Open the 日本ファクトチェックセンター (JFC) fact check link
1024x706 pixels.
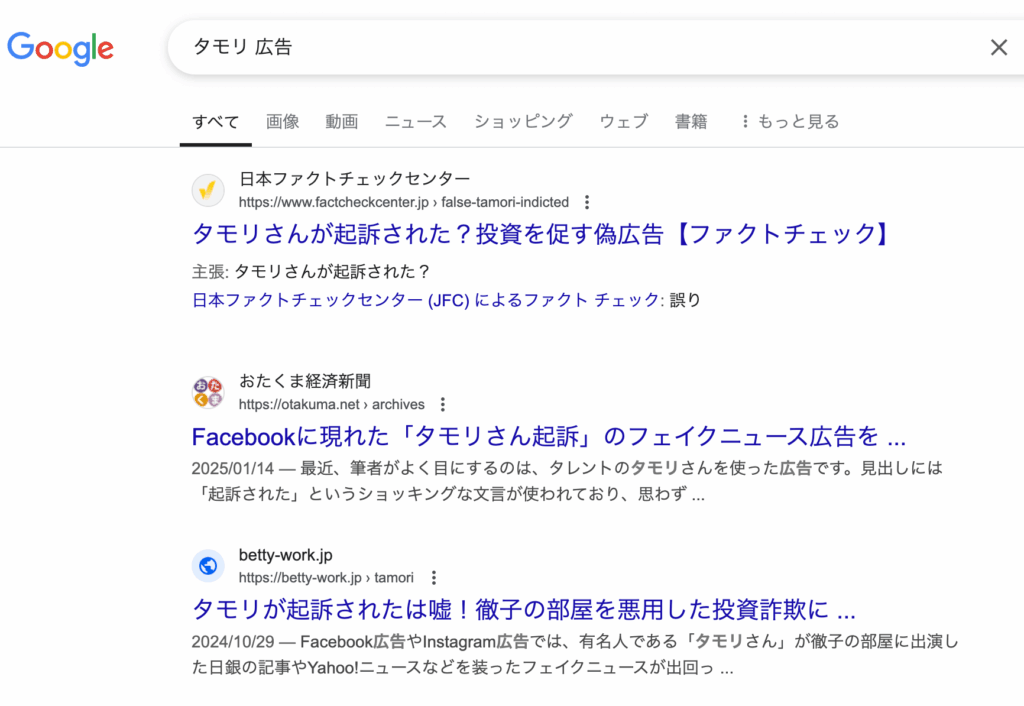[x=428, y=300]
